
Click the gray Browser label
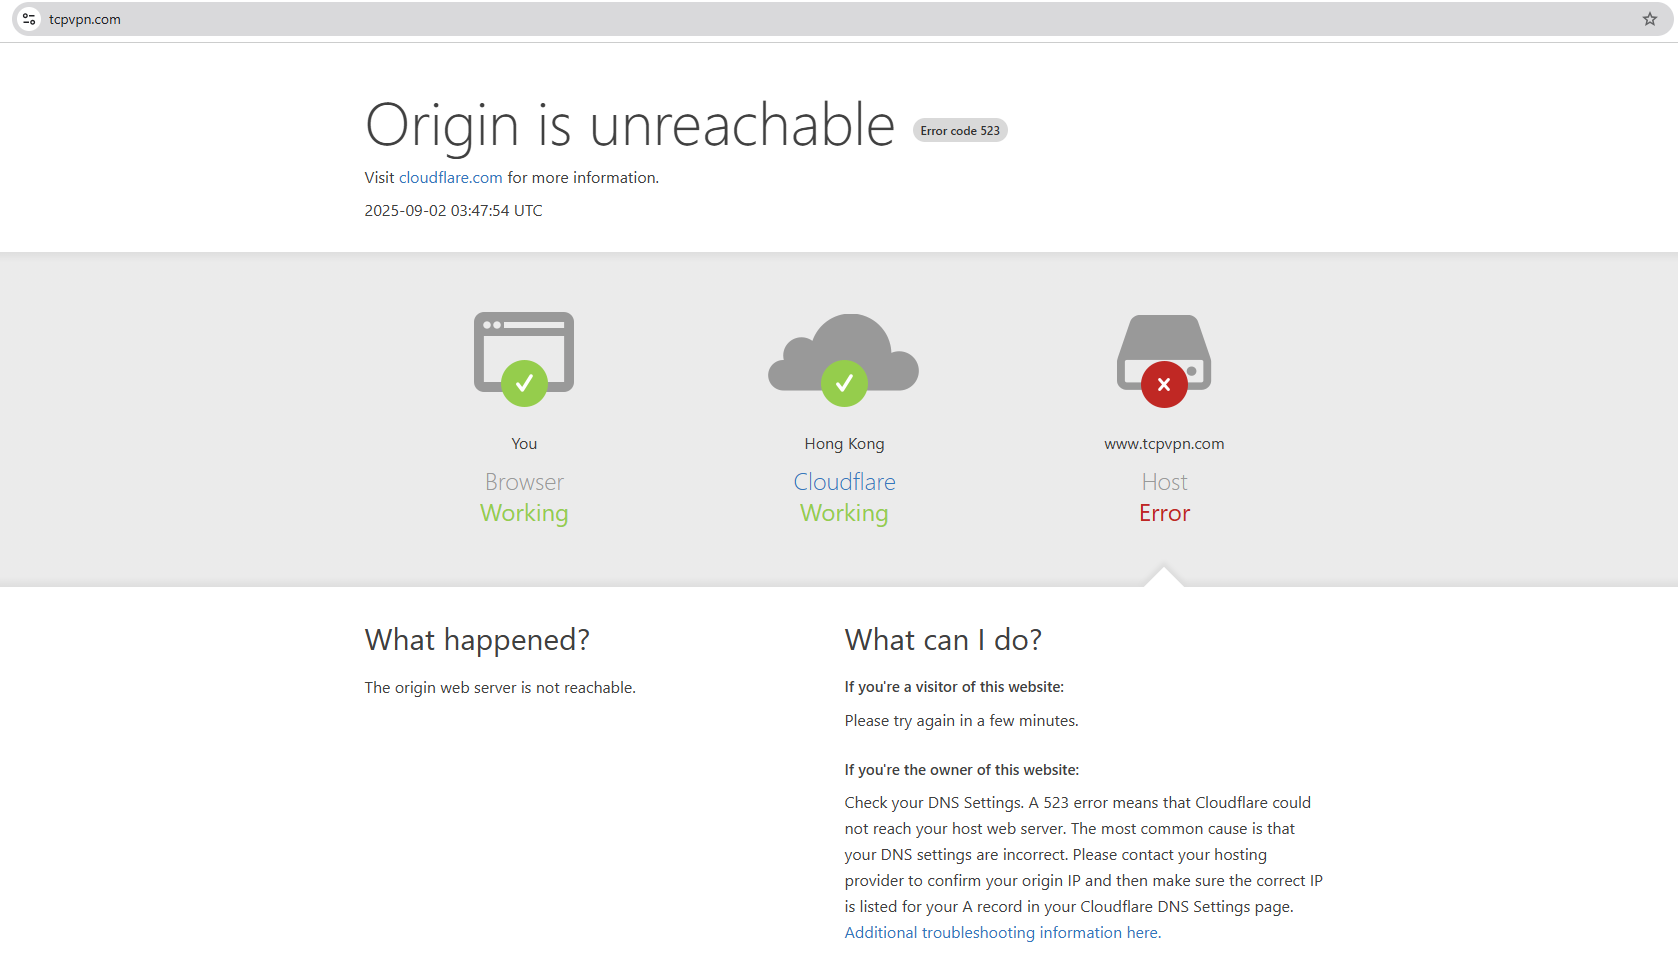524,482
